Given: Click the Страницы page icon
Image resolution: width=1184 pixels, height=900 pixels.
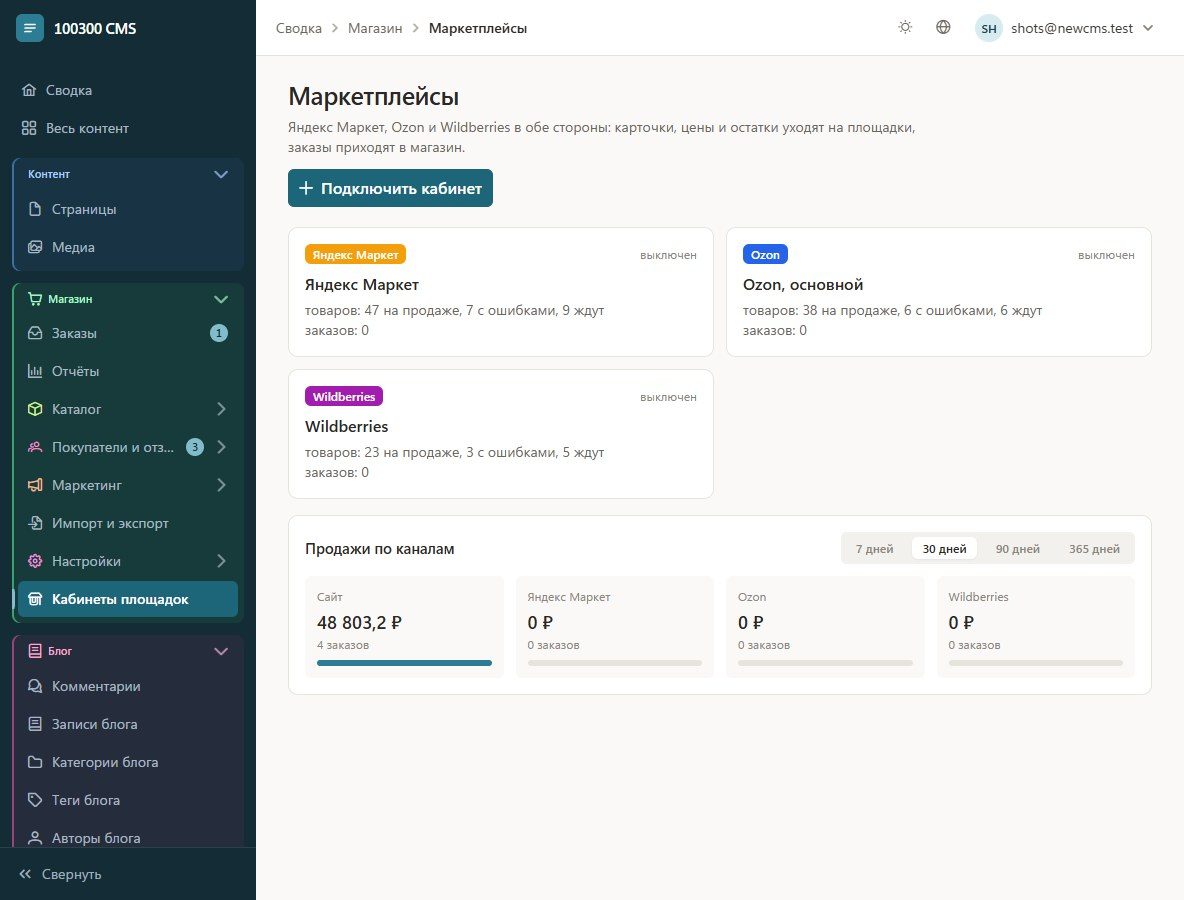Looking at the screenshot, I should [35, 209].
